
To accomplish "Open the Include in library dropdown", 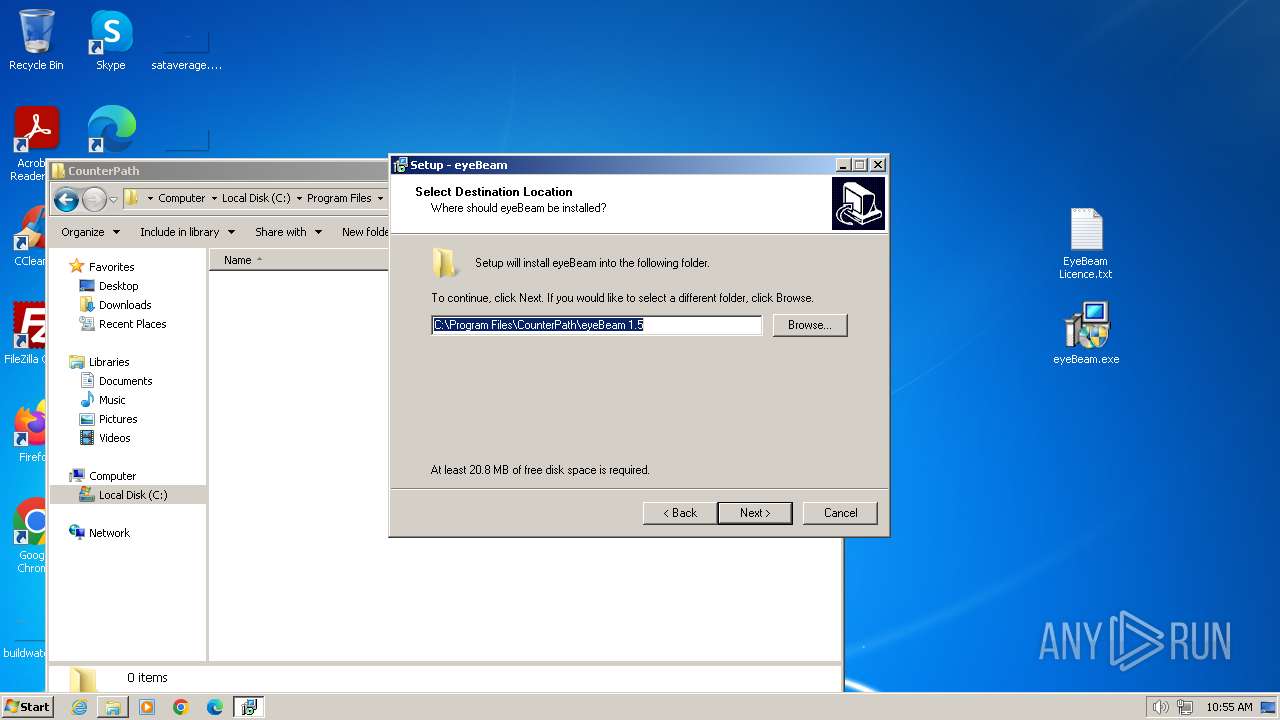I will click(187, 232).
